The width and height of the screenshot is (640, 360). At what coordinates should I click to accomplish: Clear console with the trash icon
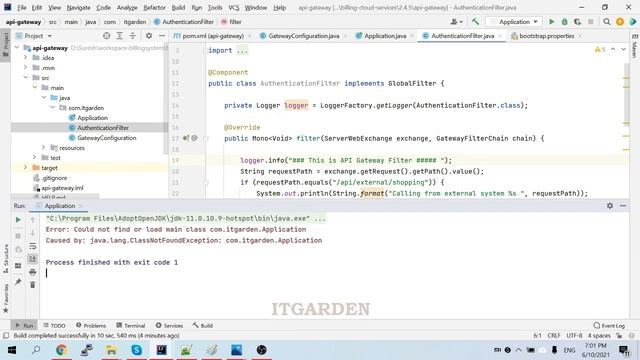(33, 284)
